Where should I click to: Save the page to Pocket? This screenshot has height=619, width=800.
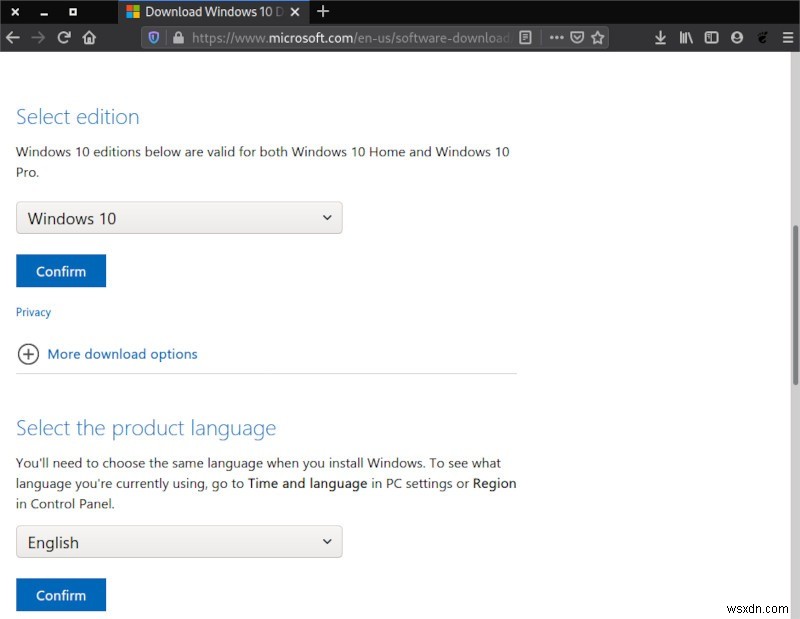576,37
